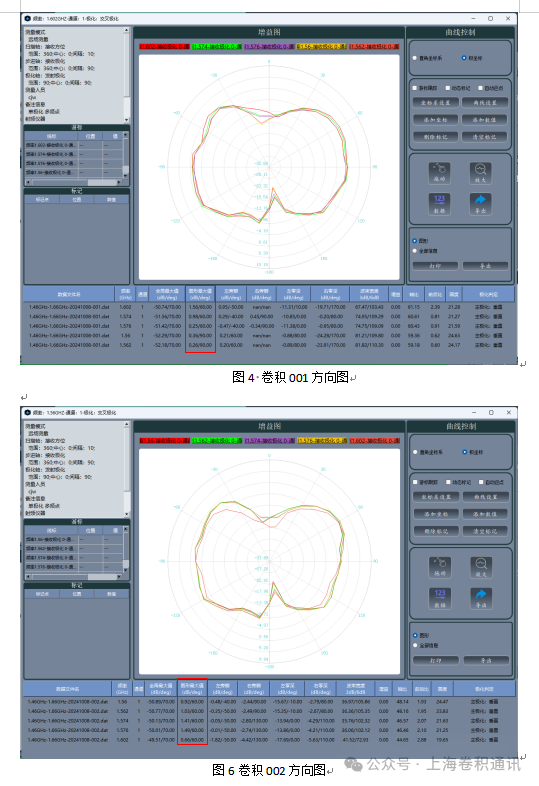Click 删除标记 button in Fig 4 window
This screenshot has height=786, width=539.
435,137
